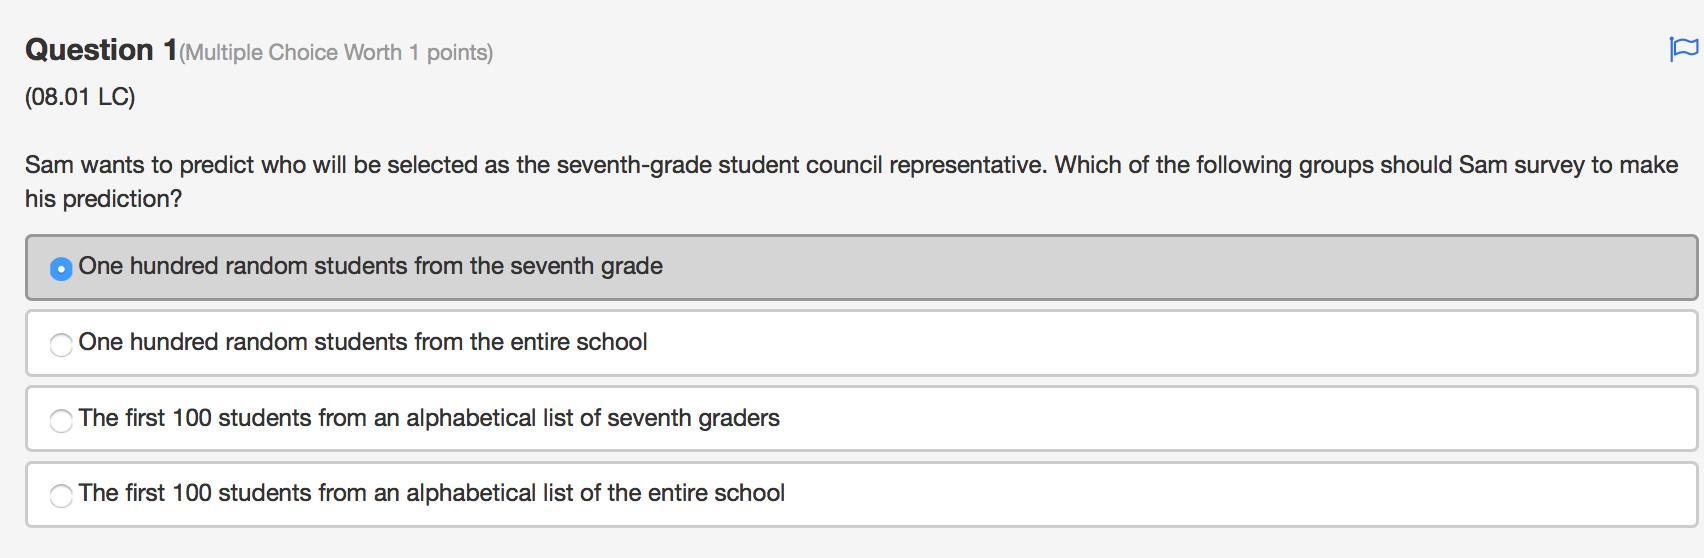This screenshot has height=558, width=1704.
Task: Click answer text "One hundred random students from the seventh grade"
Action: click(370, 266)
